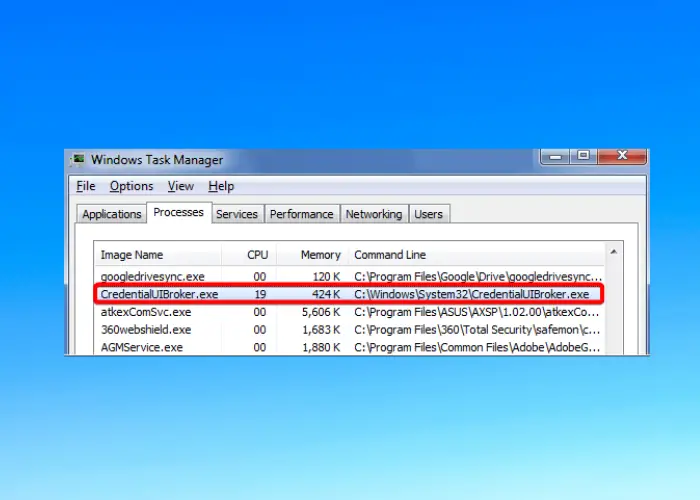Screen dimensions: 700x500
Task: Click the scrollbar up arrow
Action: (614, 252)
